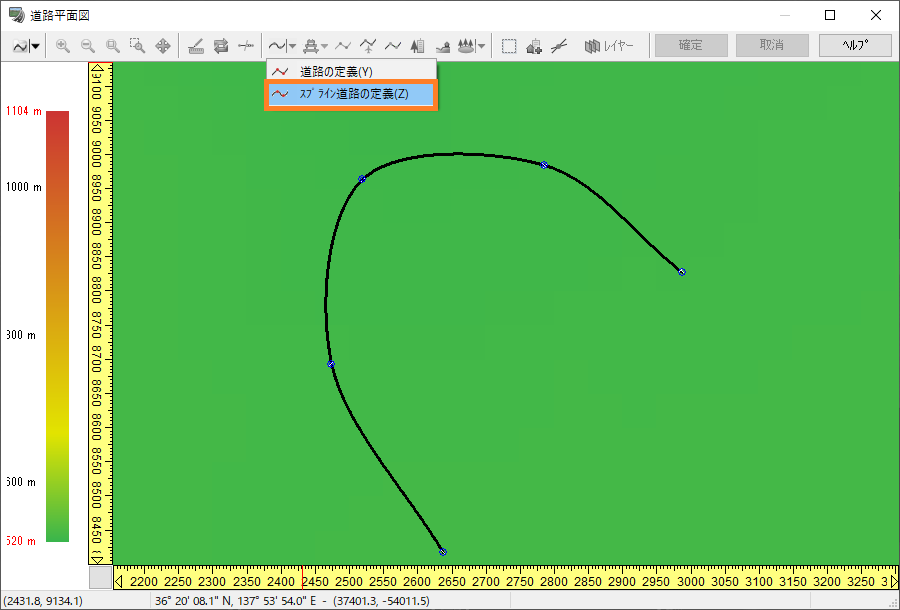Image resolution: width=900 pixels, height=610 pixels.
Task: Click the split line icon
Action: tap(246, 46)
